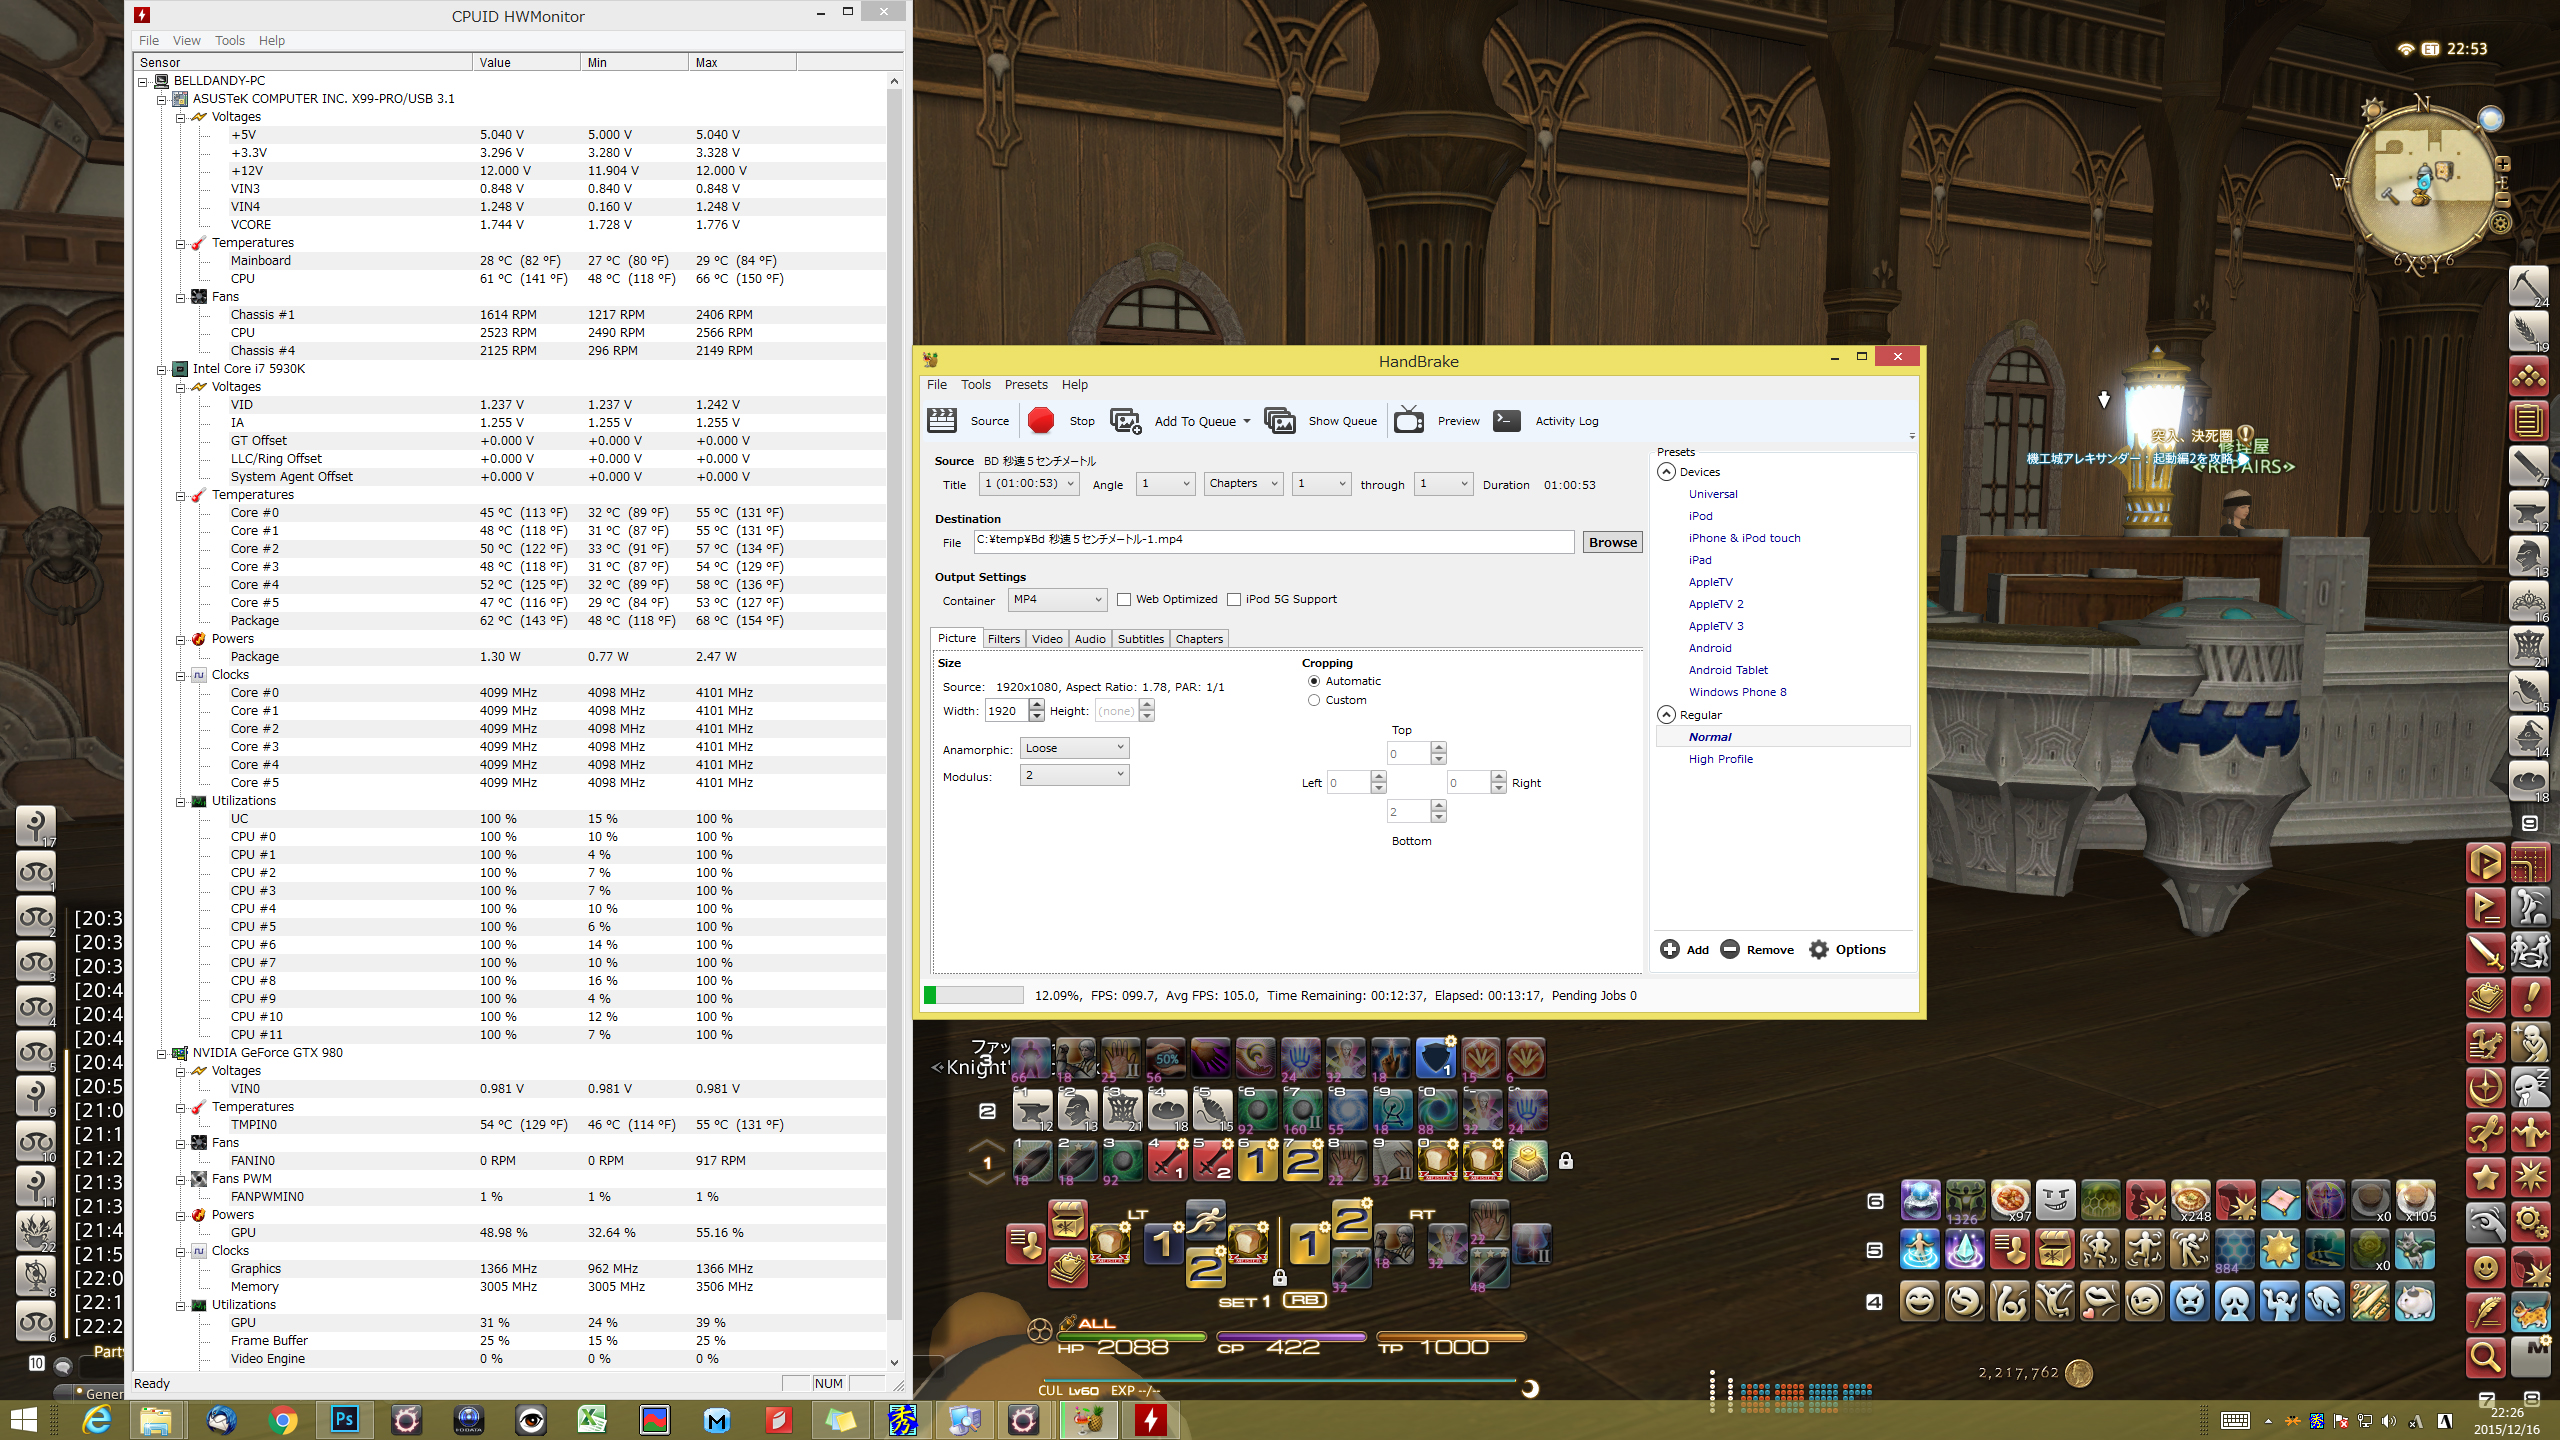Open Photoshop from the taskbar
Image resolution: width=2560 pixels, height=1440 pixels.
344,1419
